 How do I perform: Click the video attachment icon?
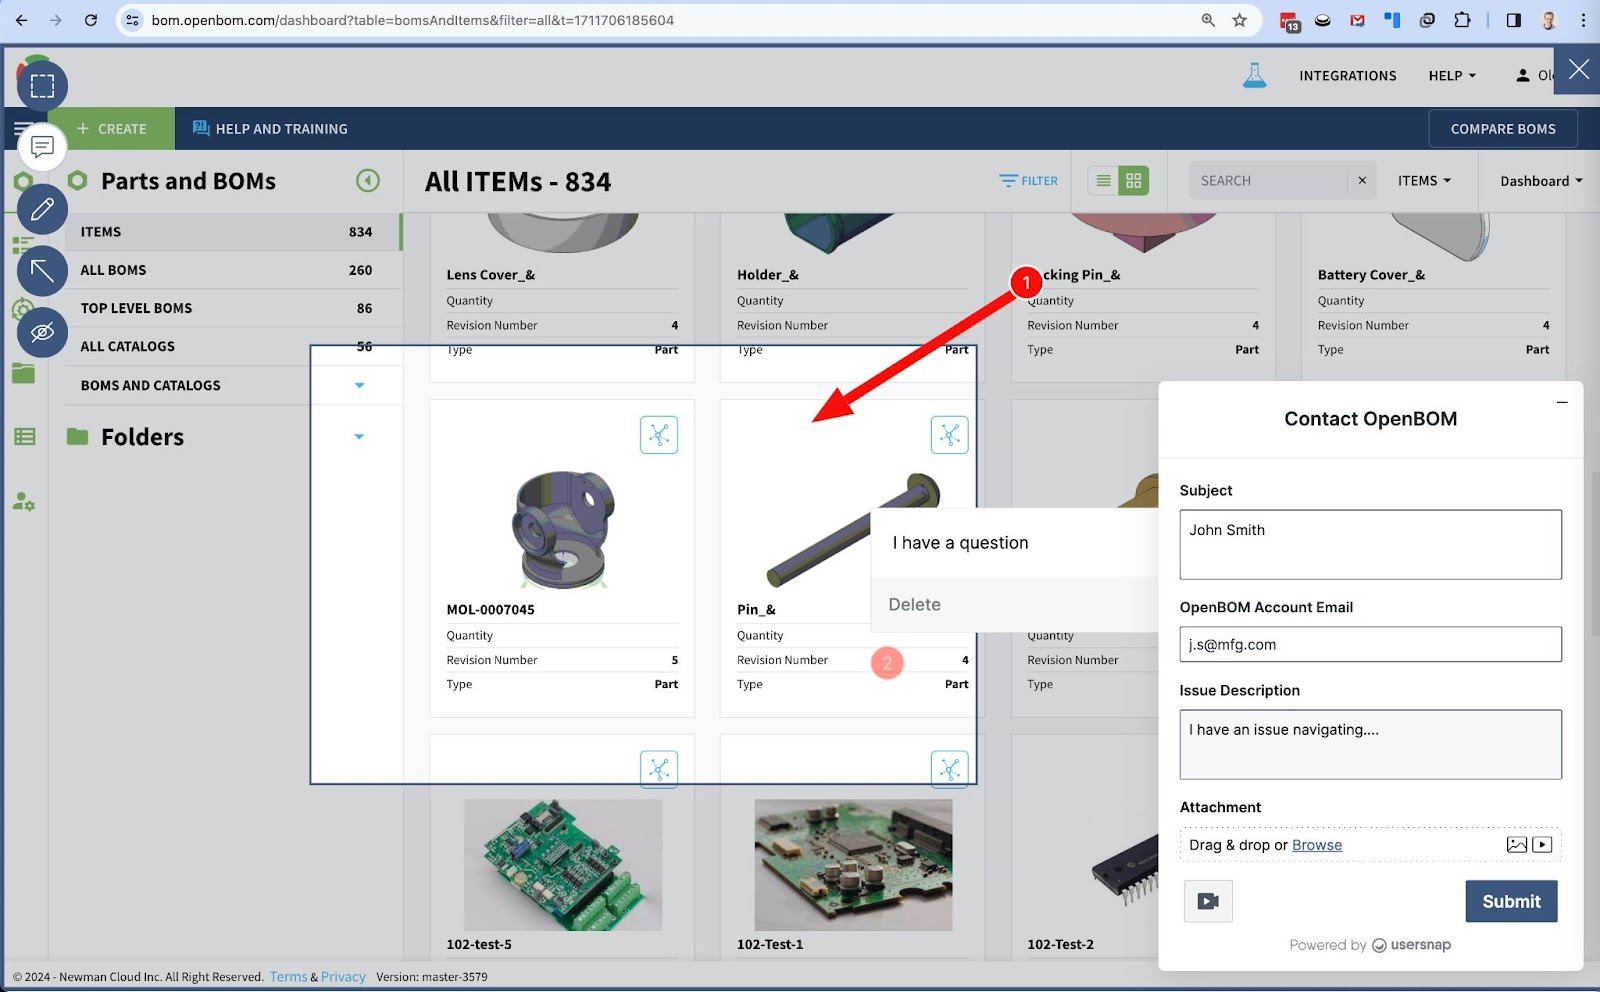click(1542, 845)
